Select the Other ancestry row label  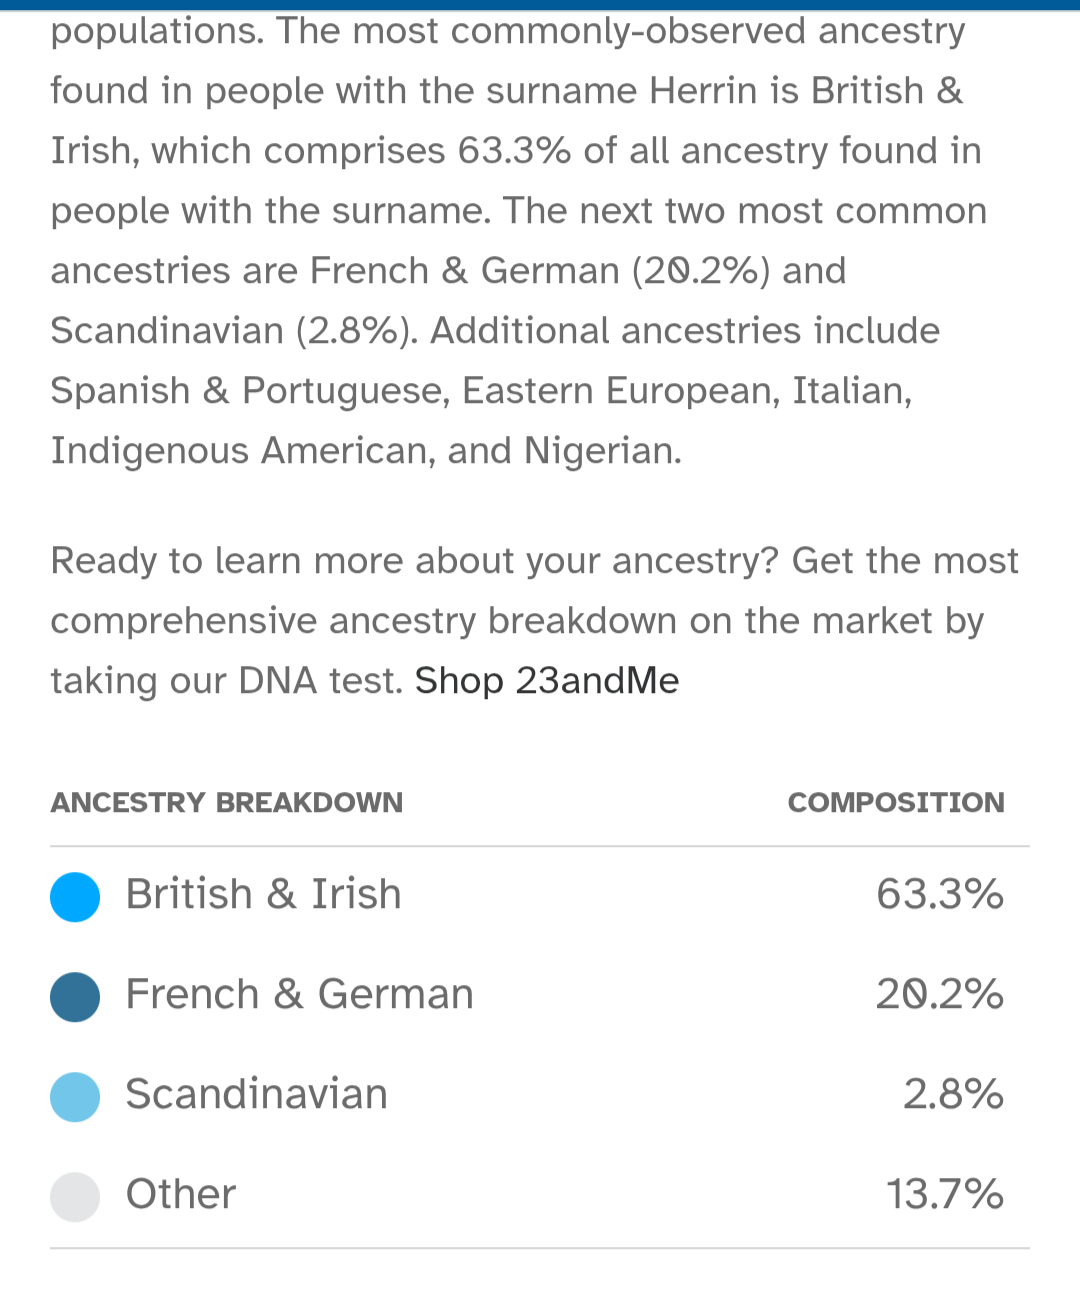coord(181,1194)
